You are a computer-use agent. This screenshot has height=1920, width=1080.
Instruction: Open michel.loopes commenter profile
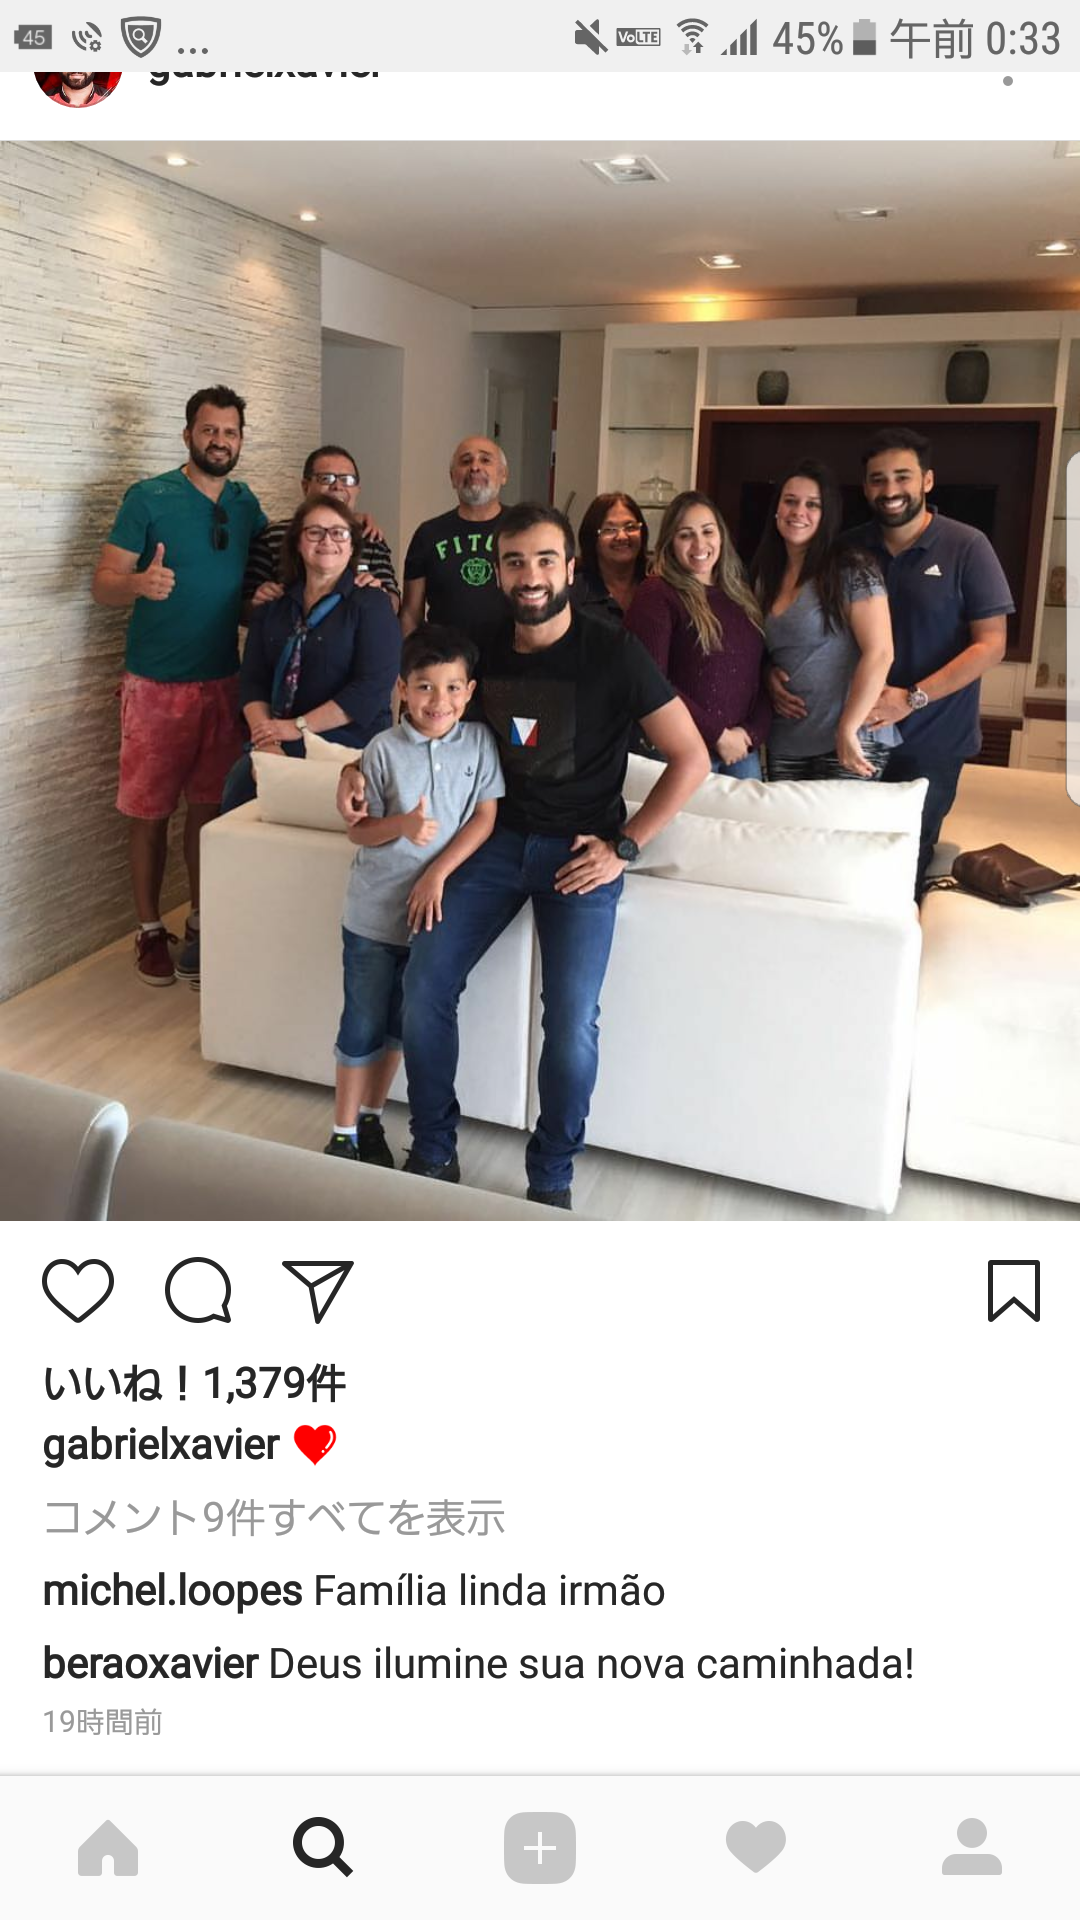(172, 1591)
